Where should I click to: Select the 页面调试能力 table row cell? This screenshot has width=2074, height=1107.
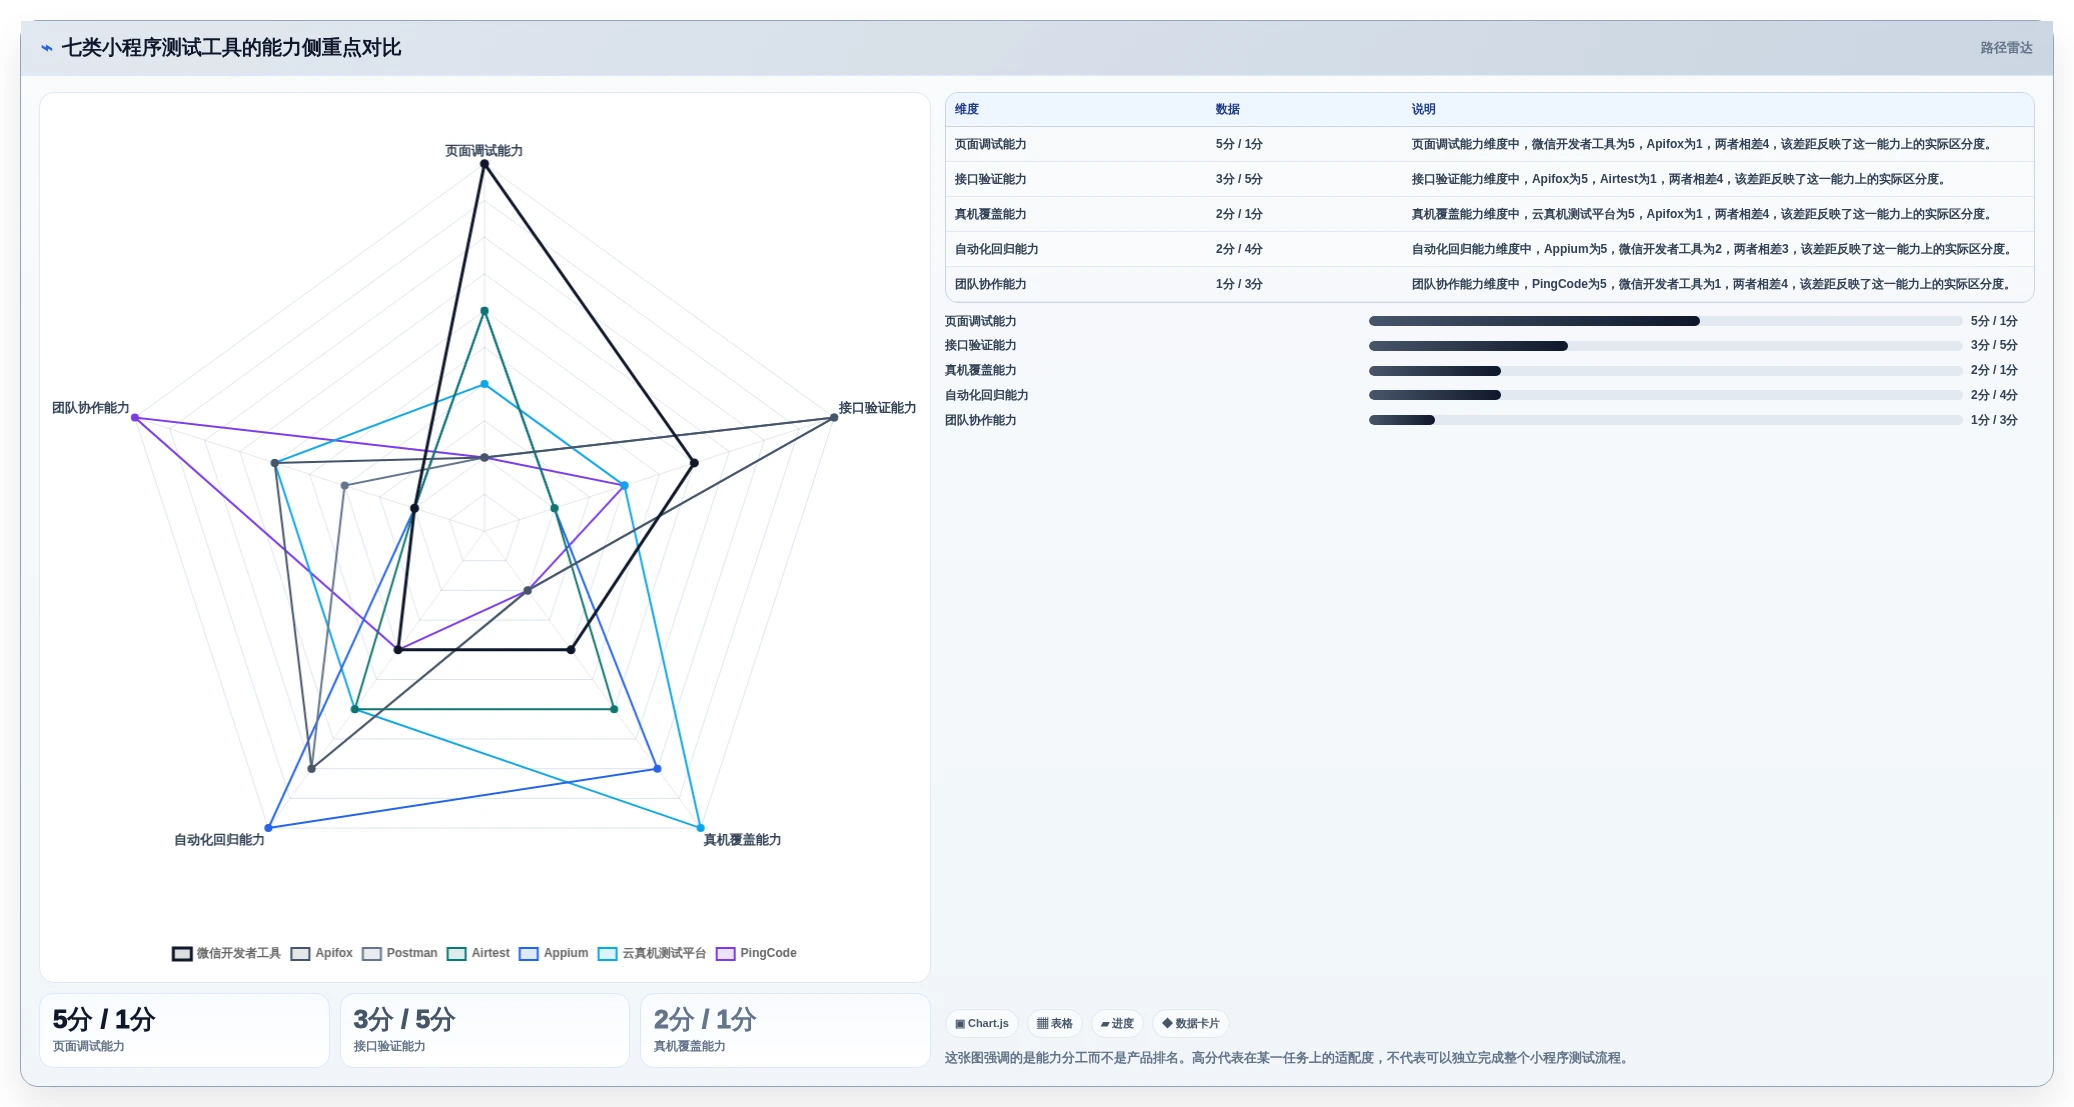991,144
